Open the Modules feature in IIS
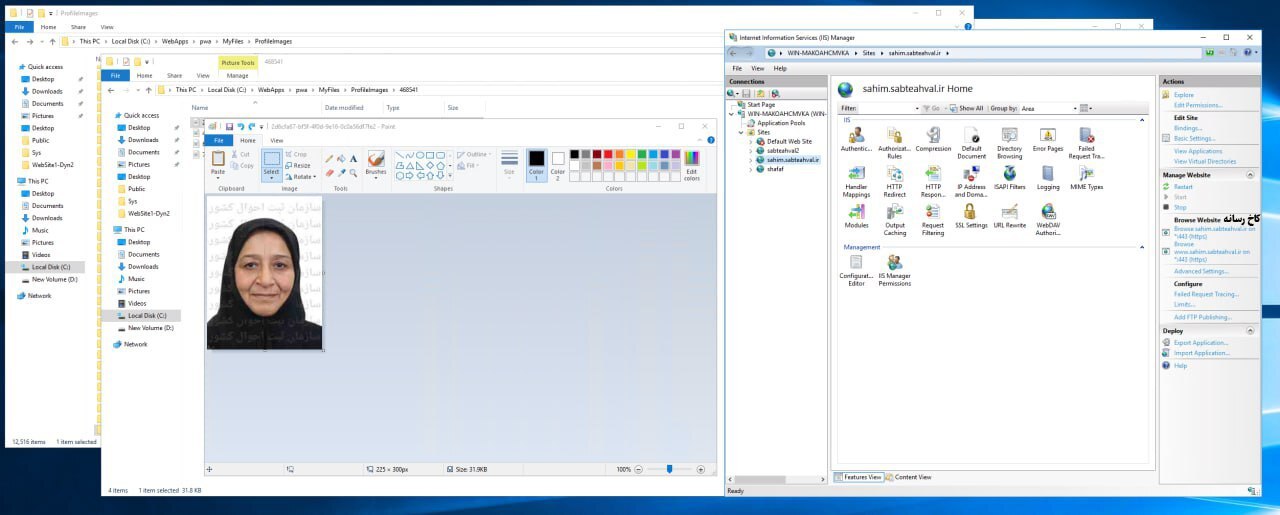 coord(856,217)
